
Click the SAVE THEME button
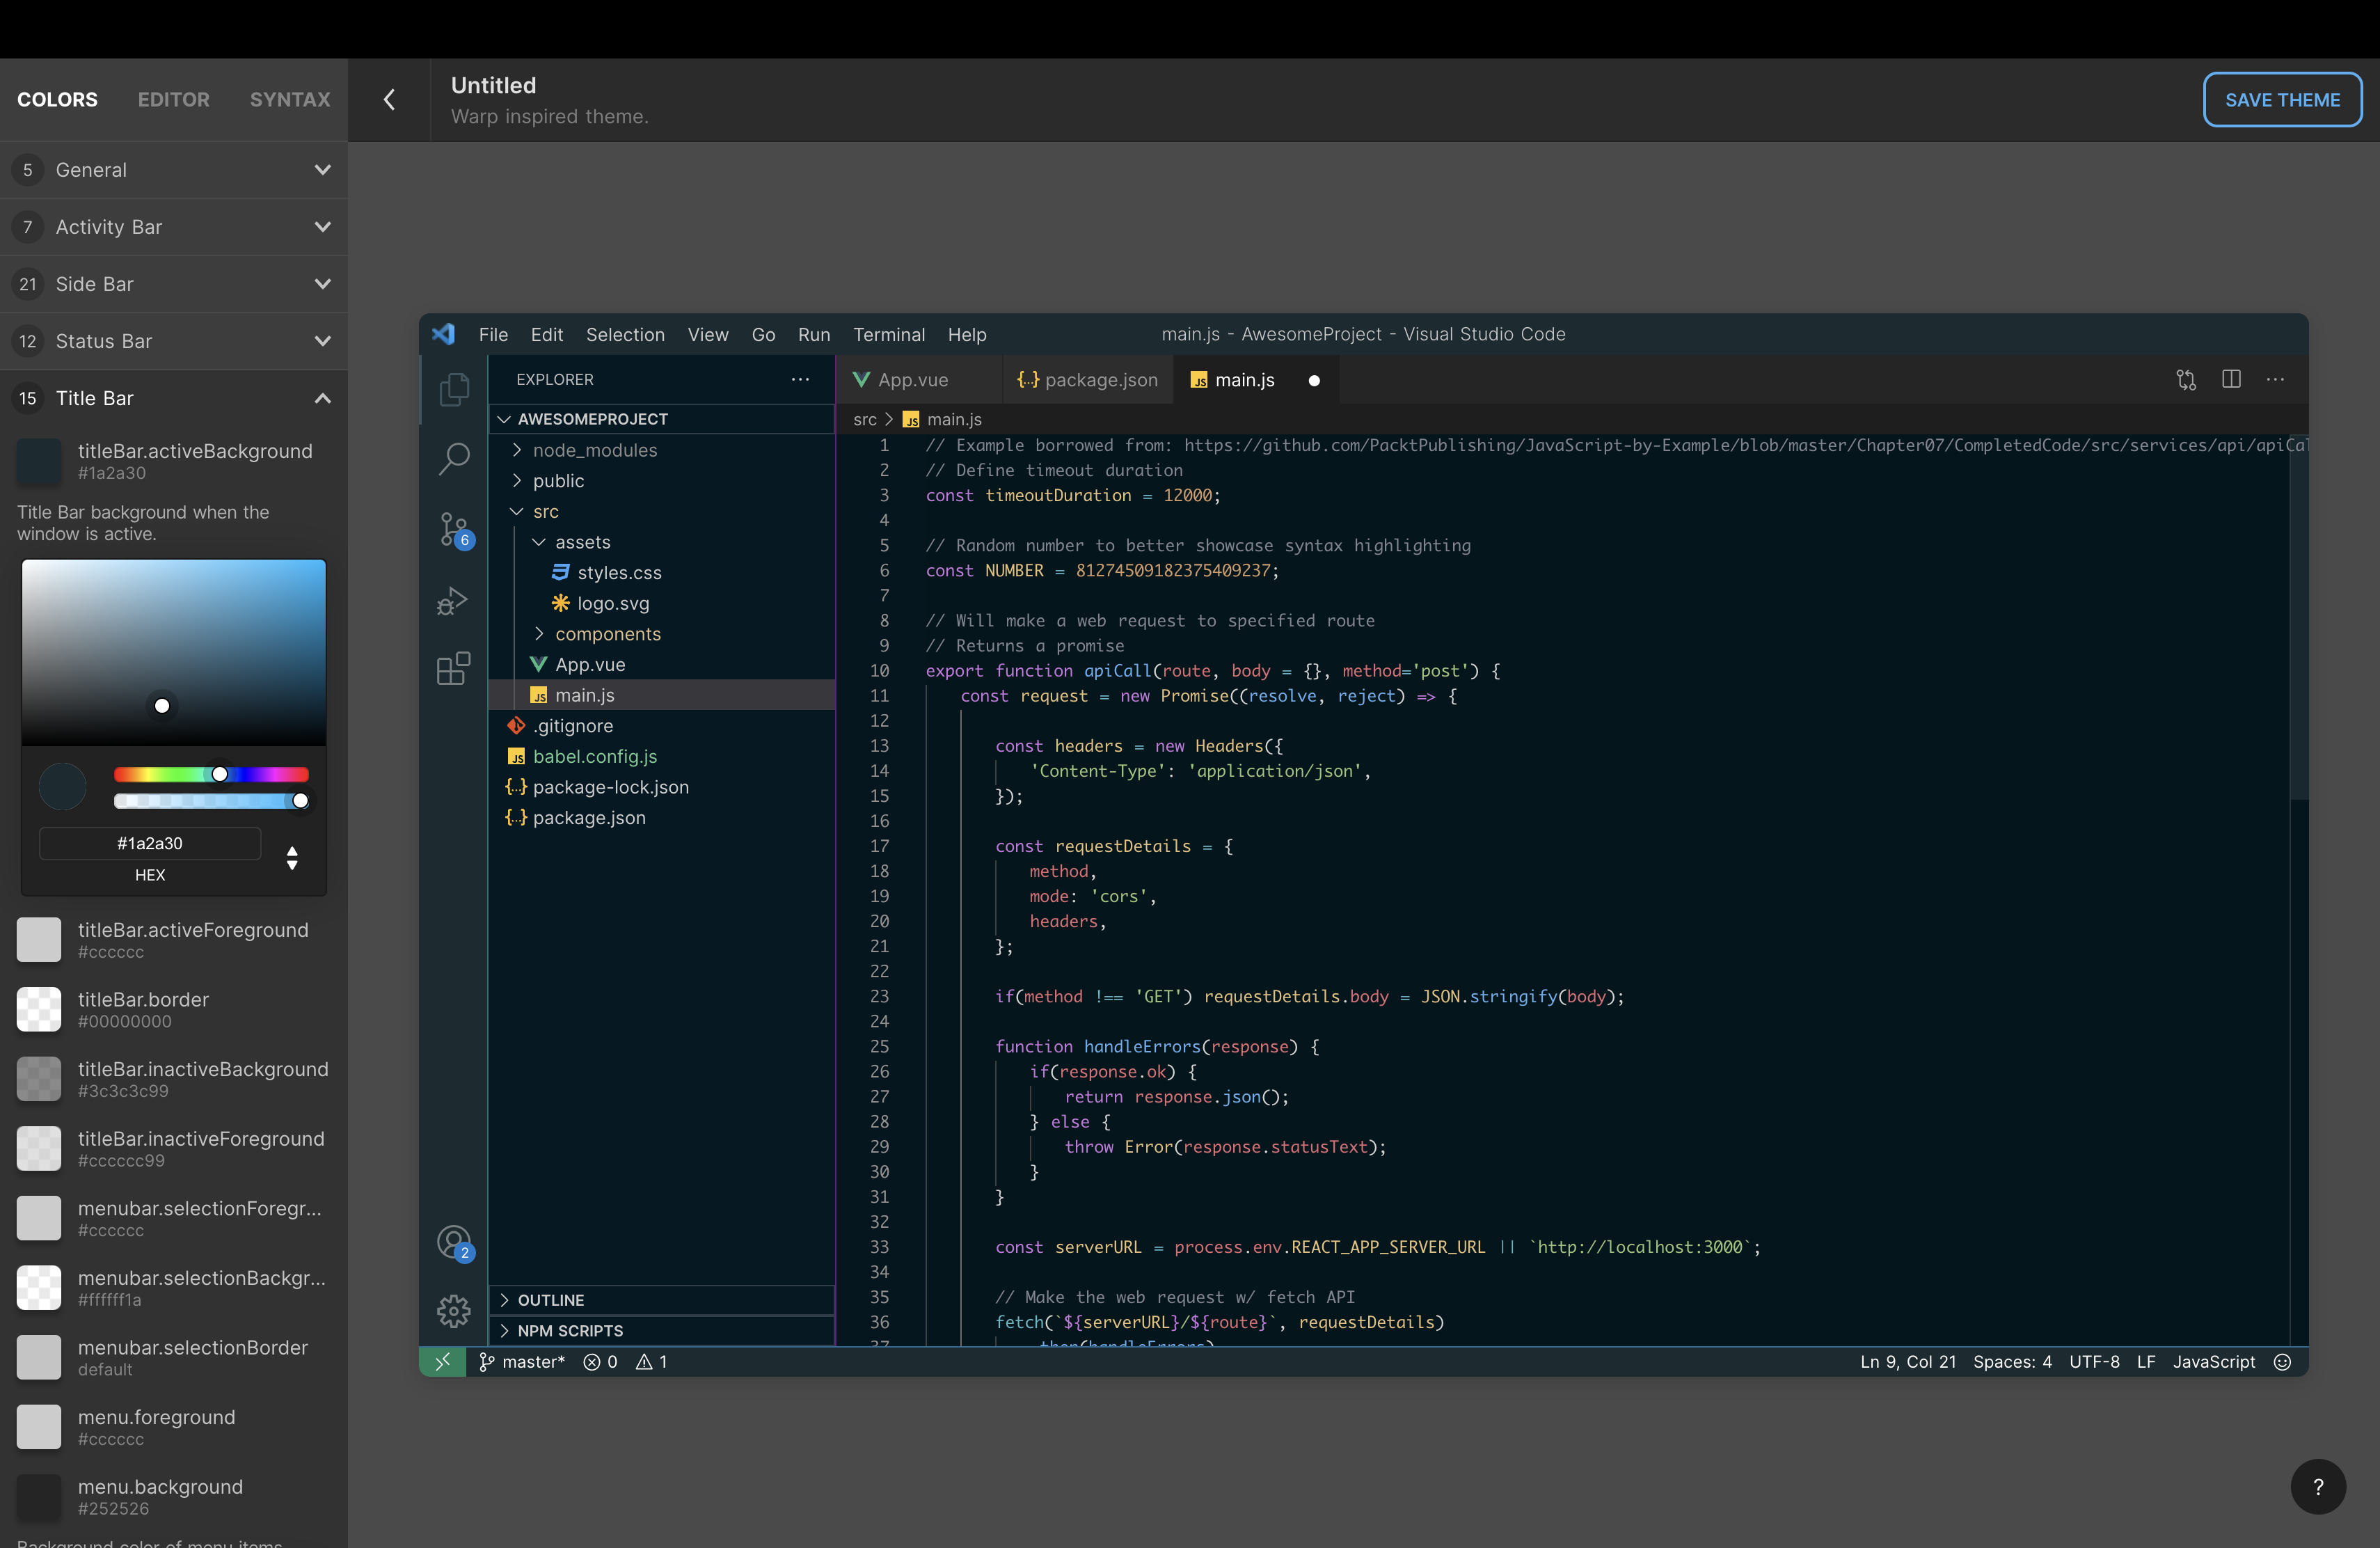2282,100
